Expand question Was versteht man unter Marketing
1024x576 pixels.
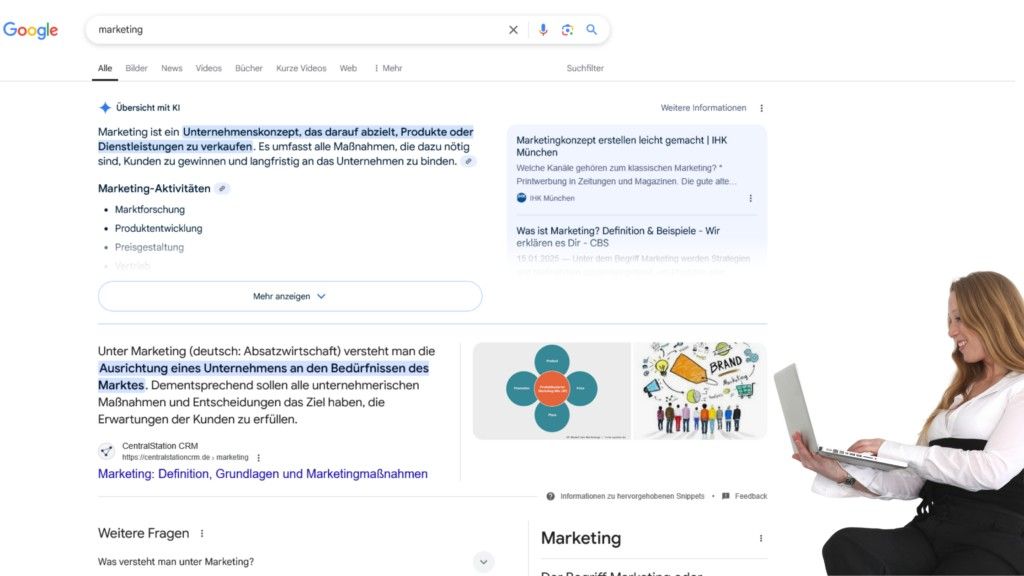coord(484,562)
